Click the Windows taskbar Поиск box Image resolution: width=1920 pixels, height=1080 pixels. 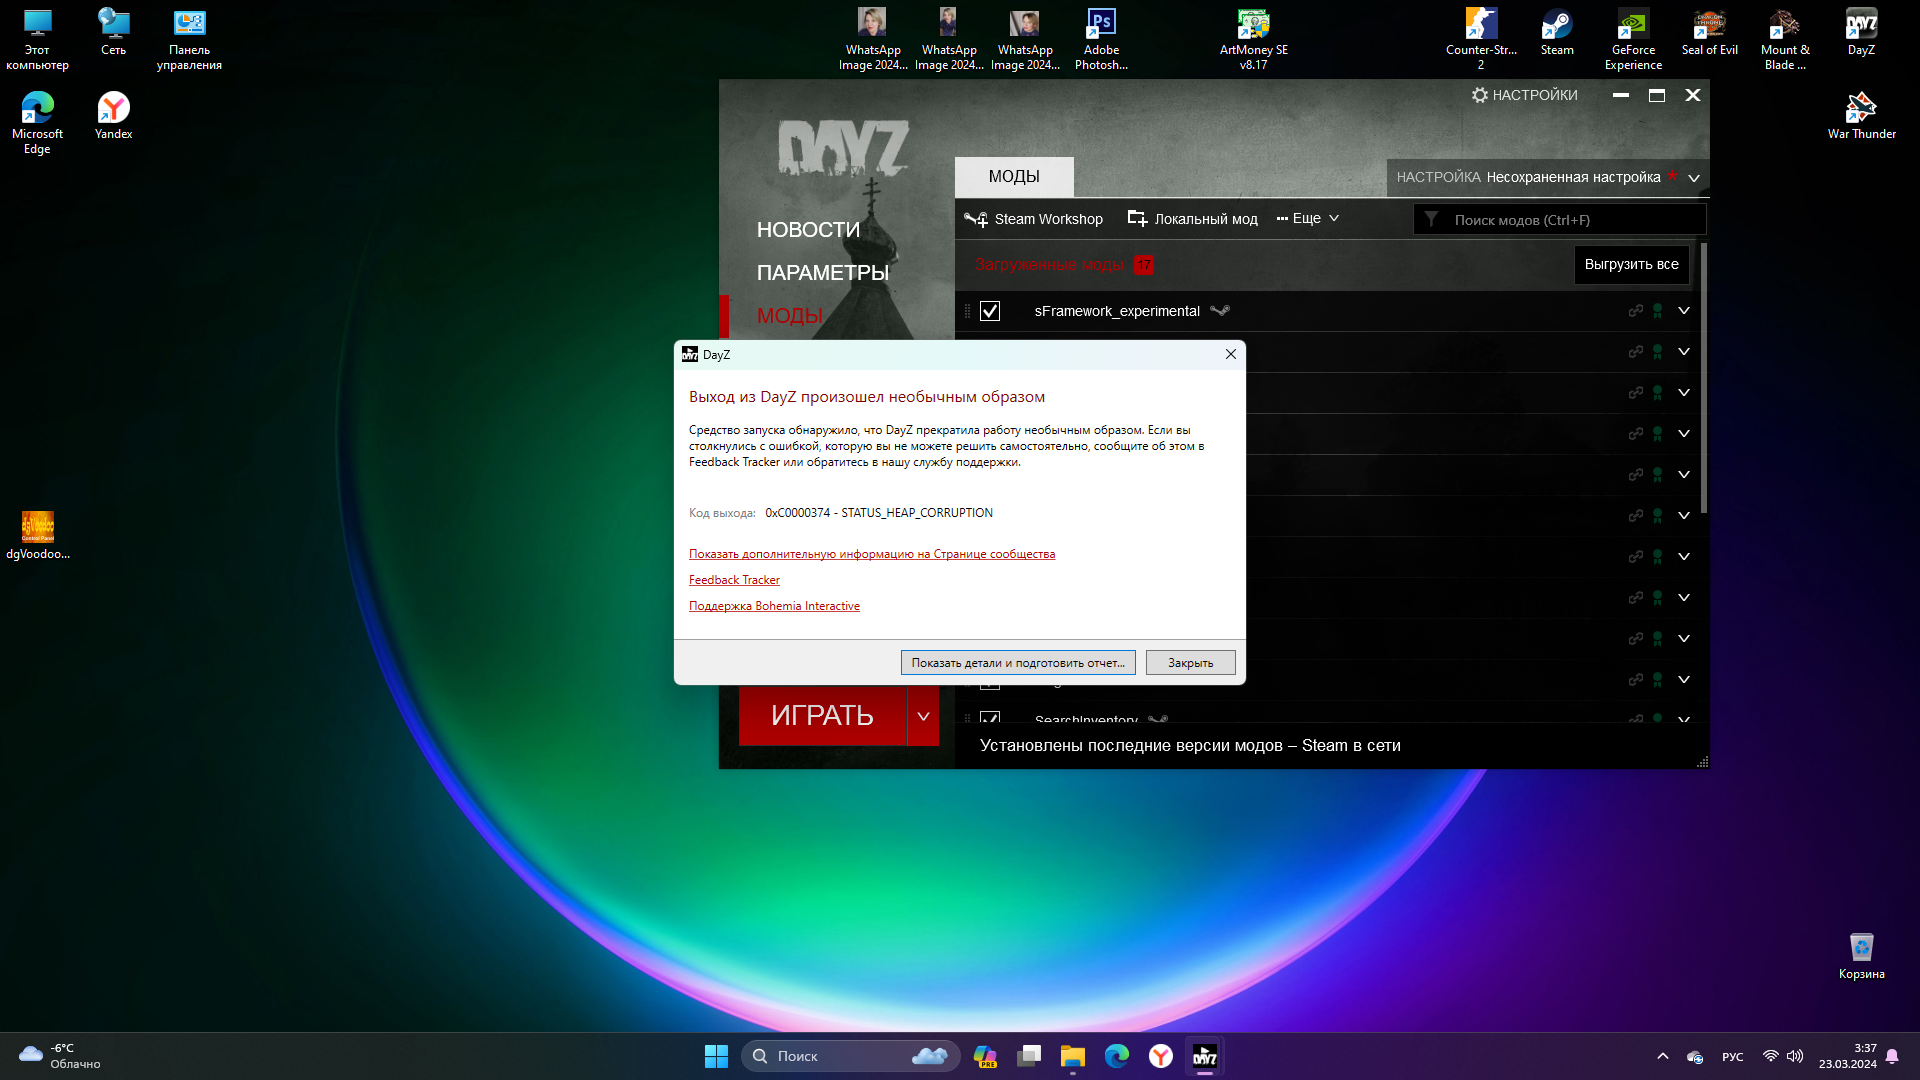(851, 1056)
